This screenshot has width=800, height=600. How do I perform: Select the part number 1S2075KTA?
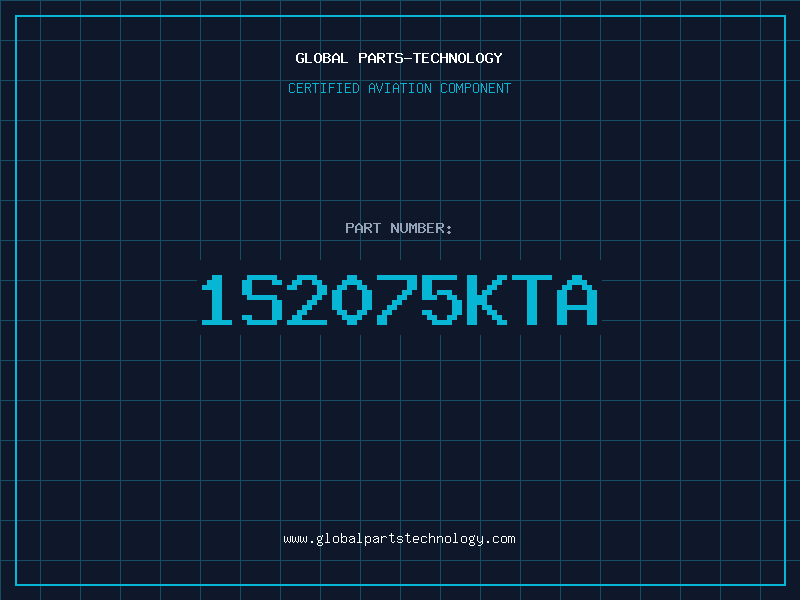(399, 300)
